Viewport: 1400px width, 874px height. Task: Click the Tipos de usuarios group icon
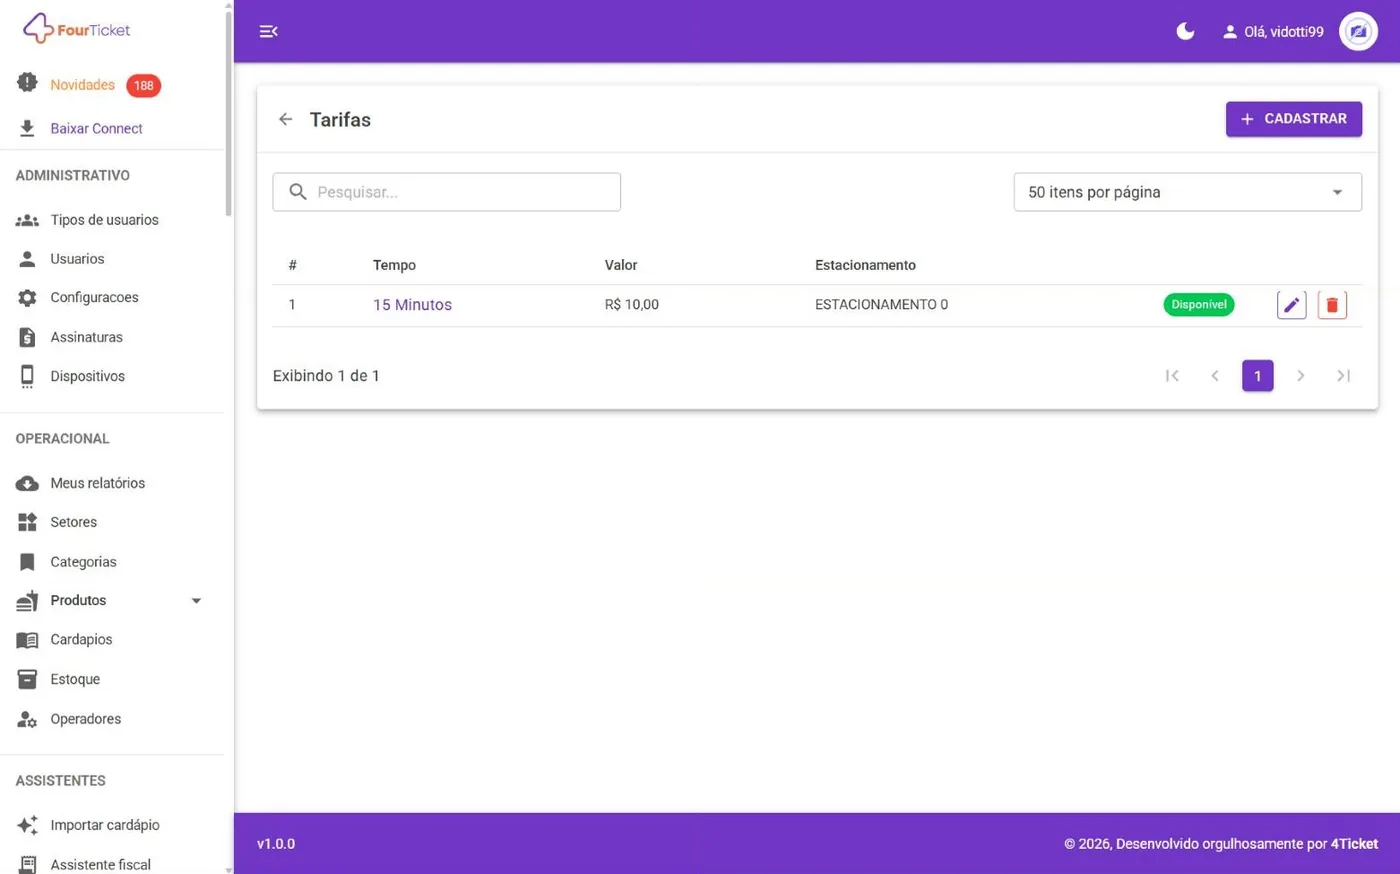click(27, 220)
